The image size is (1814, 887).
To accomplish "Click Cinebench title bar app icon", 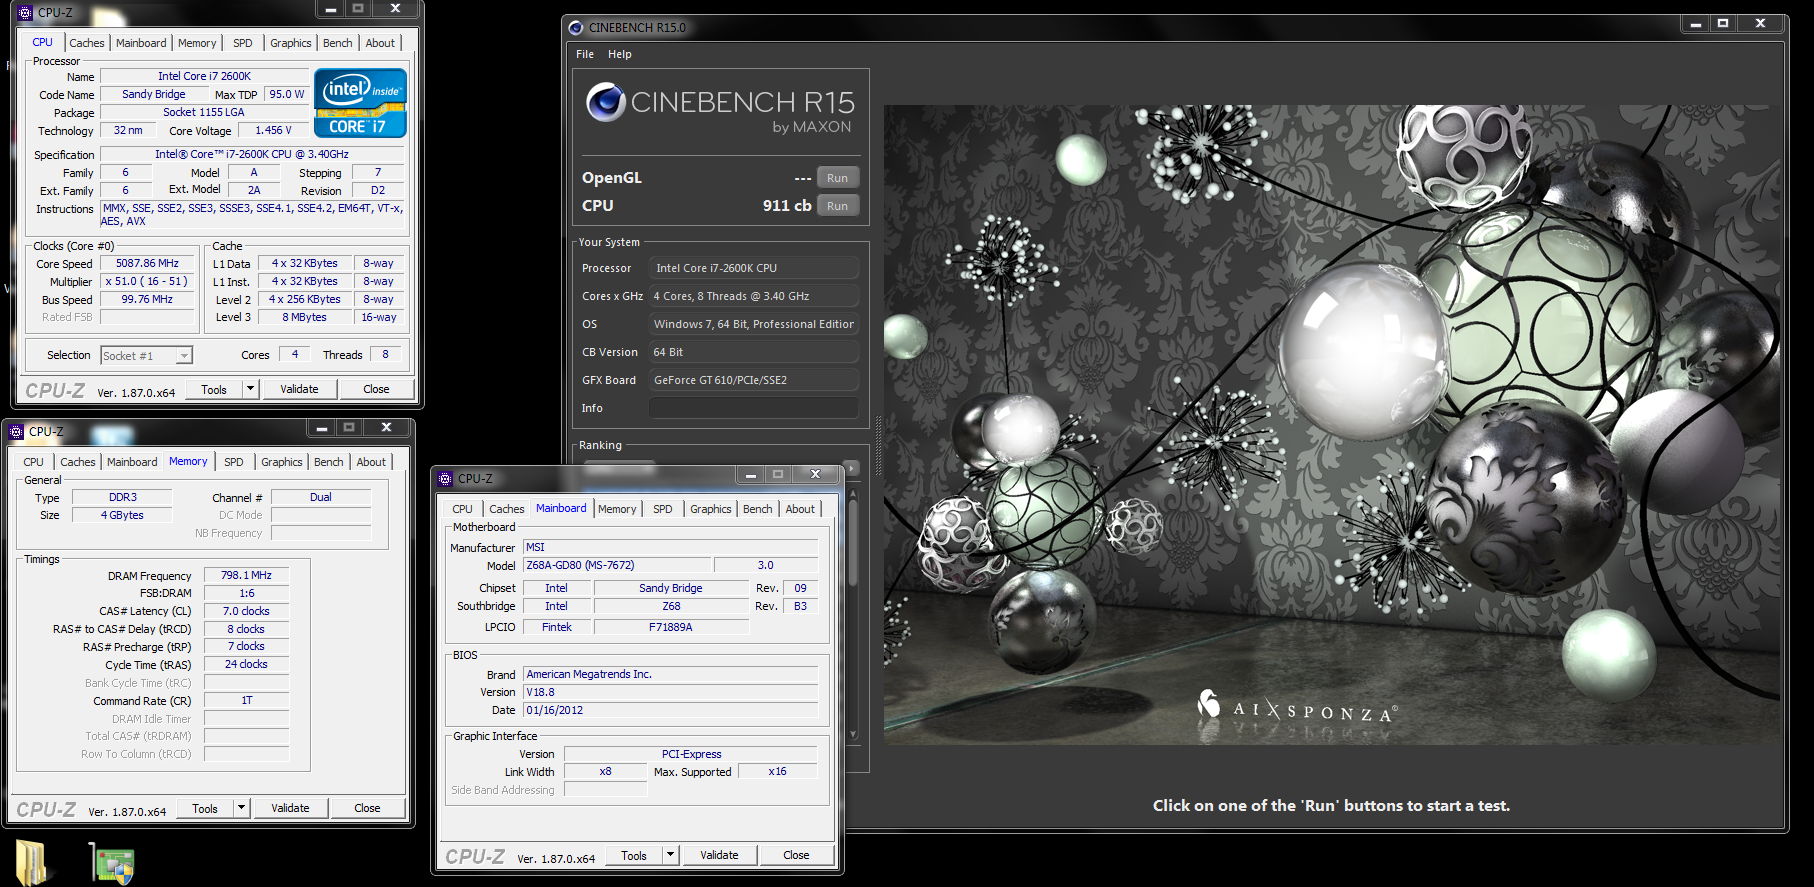I will (575, 28).
